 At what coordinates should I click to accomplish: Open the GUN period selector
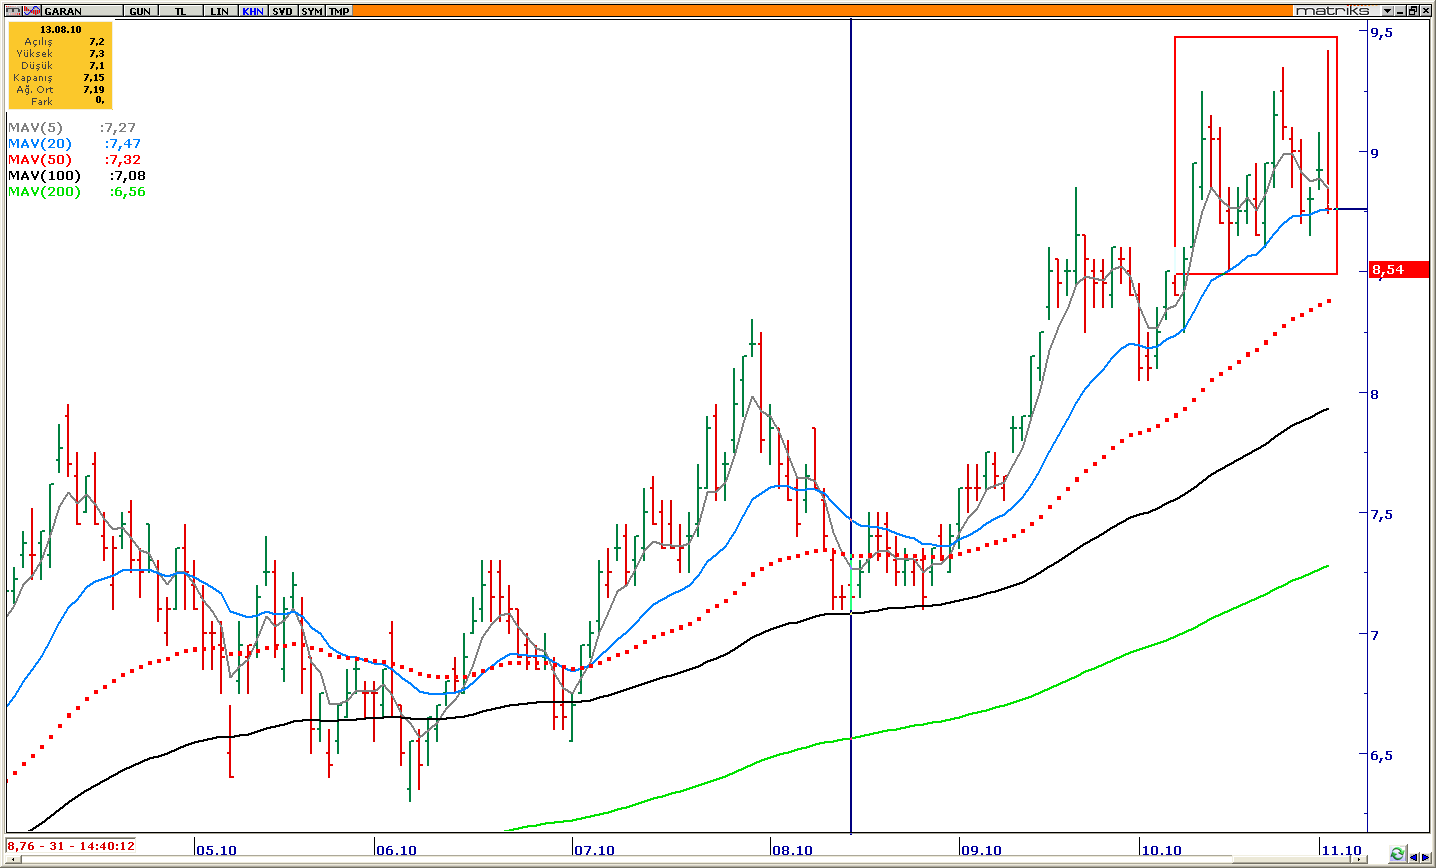[140, 11]
